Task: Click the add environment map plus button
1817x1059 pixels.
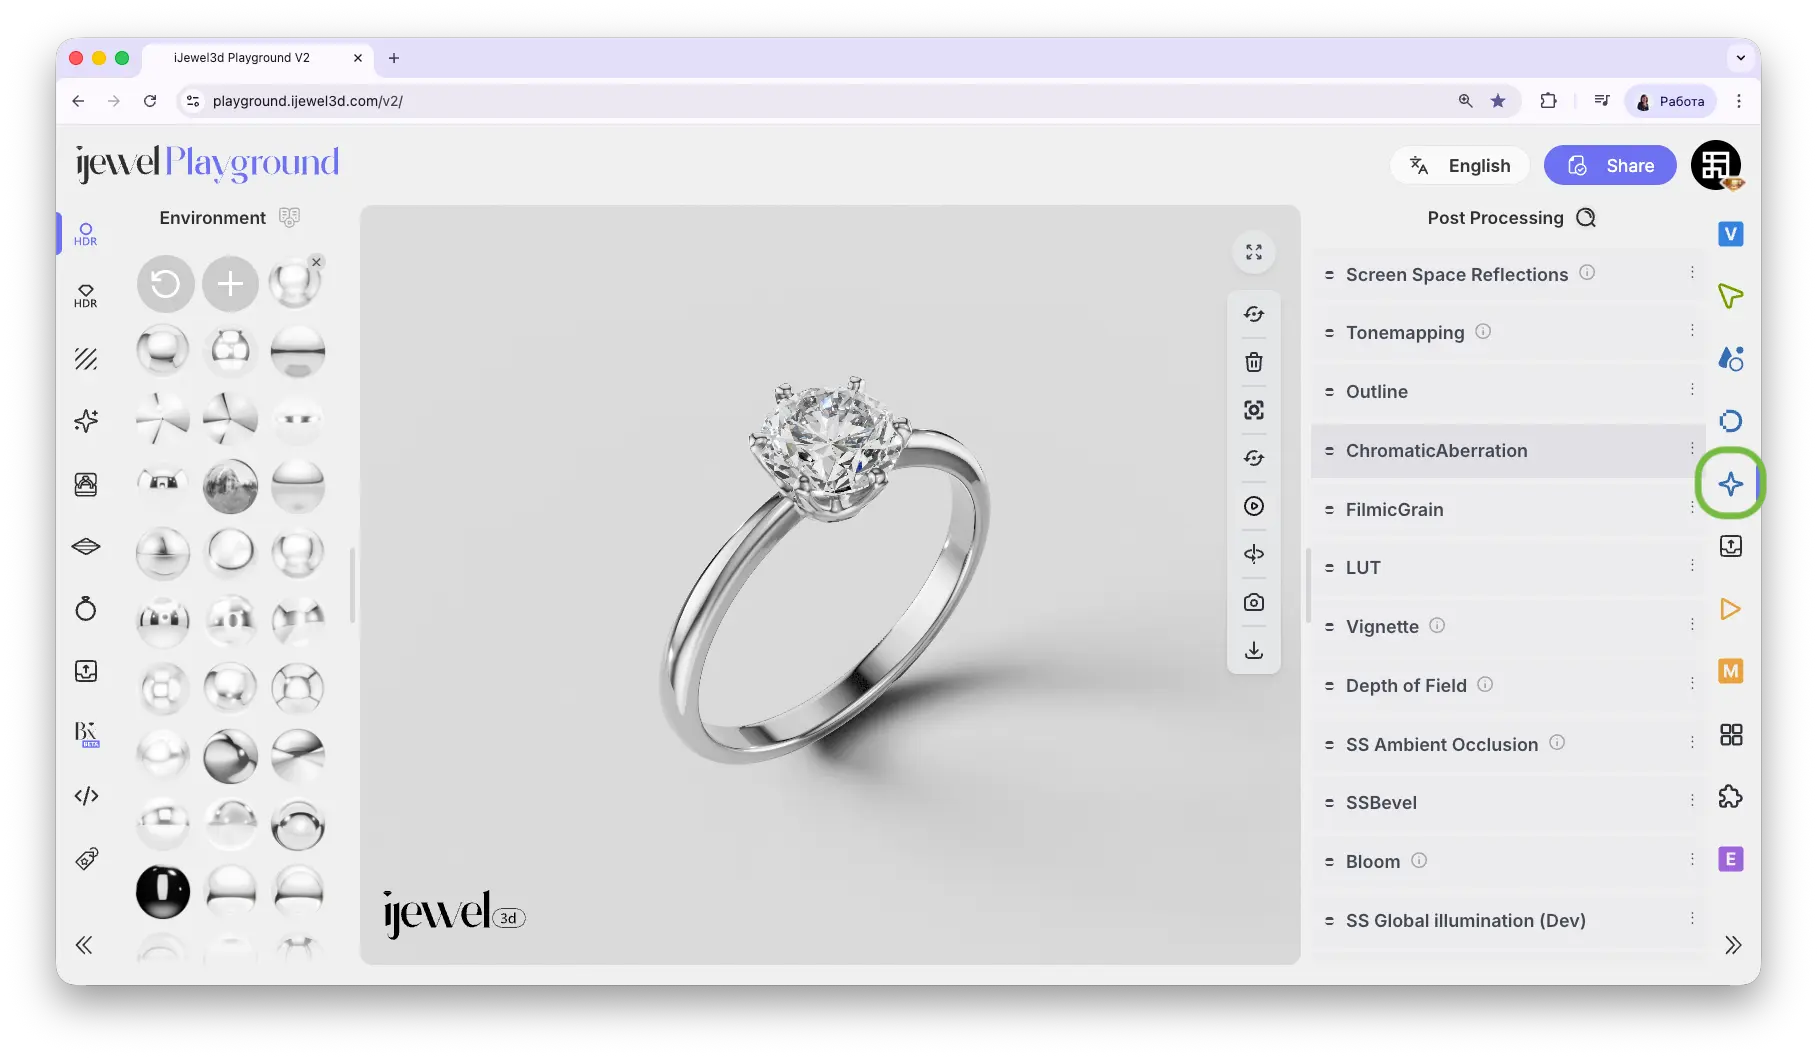Action: point(230,284)
